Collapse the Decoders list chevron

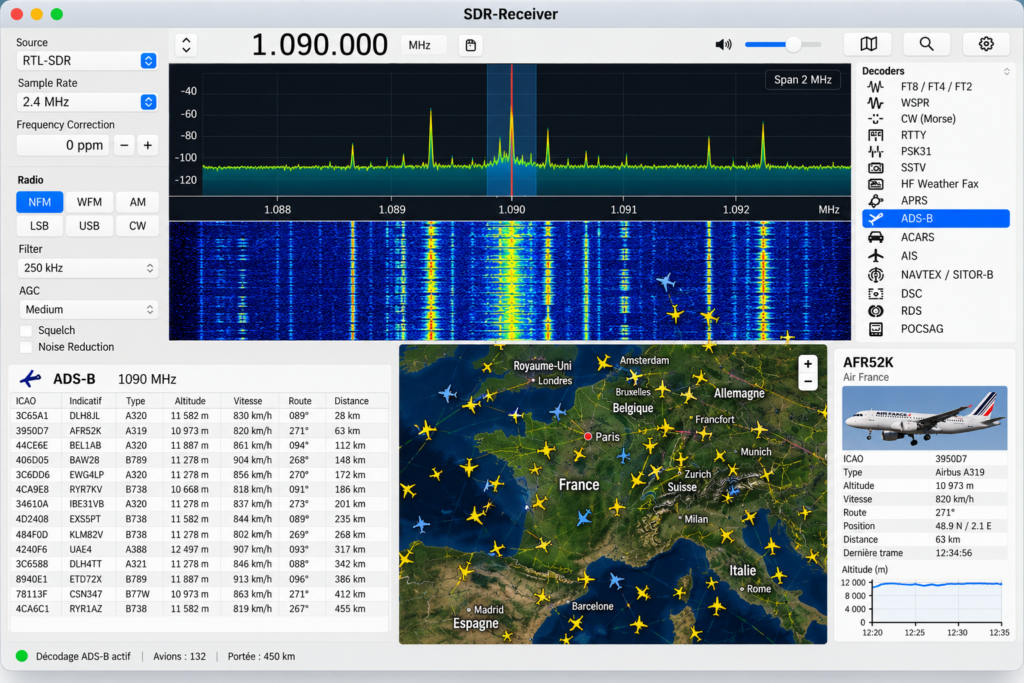(1006, 71)
